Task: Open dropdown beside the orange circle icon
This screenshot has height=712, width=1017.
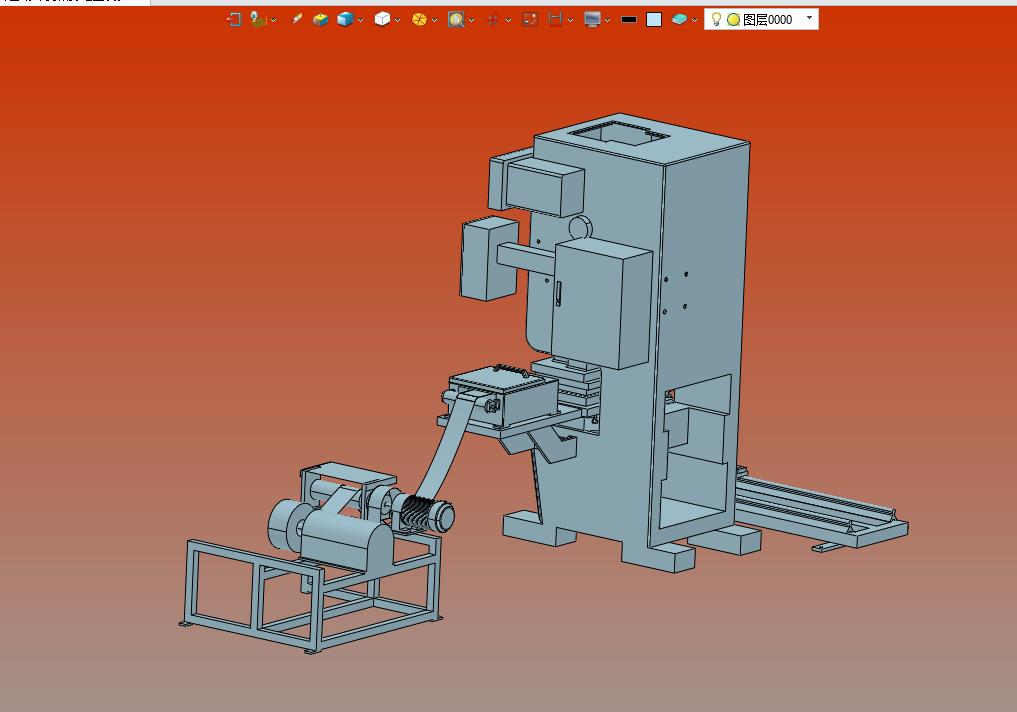Action: 435,20
